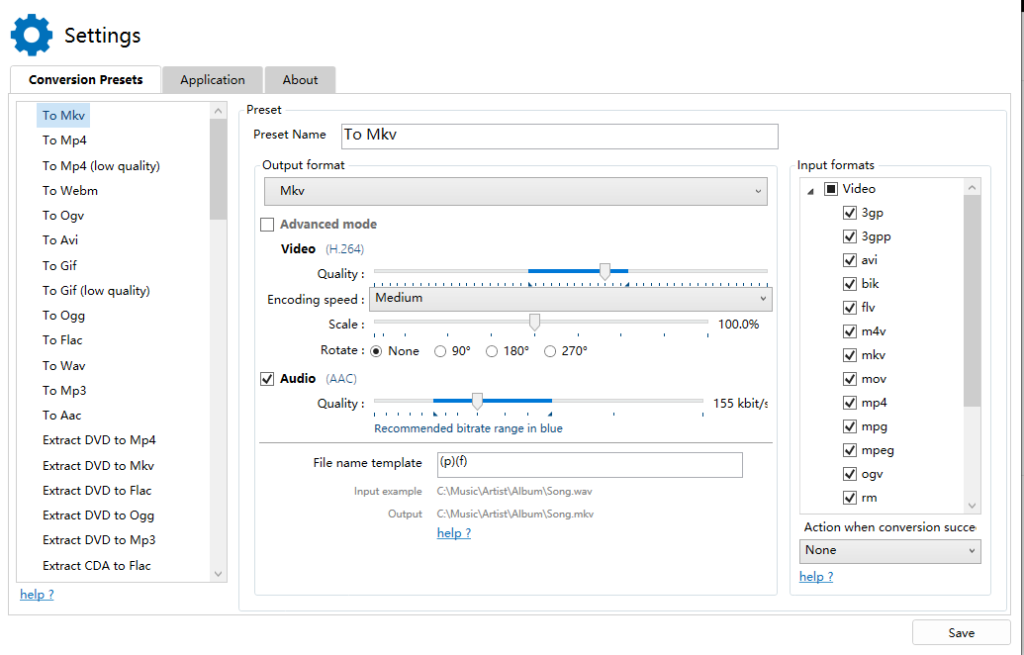Uncheck the mp4 input format
This screenshot has height=655, width=1024.
[850, 403]
